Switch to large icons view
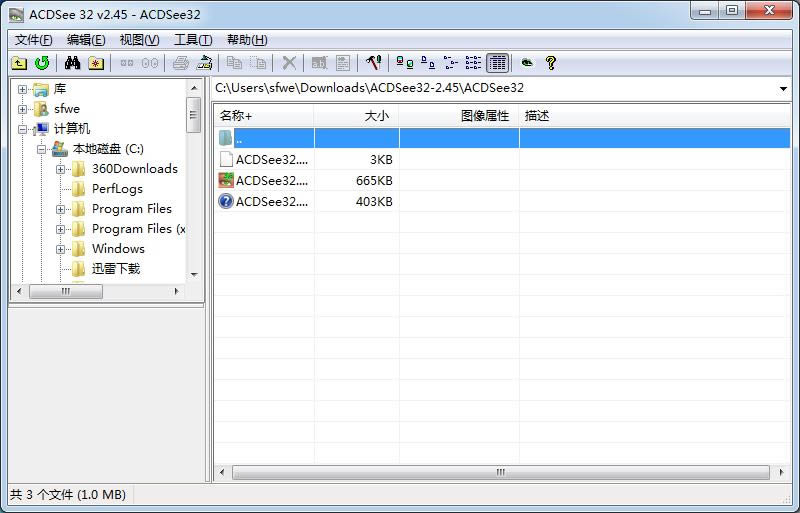800x513 pixels. (x=405, y=63)
